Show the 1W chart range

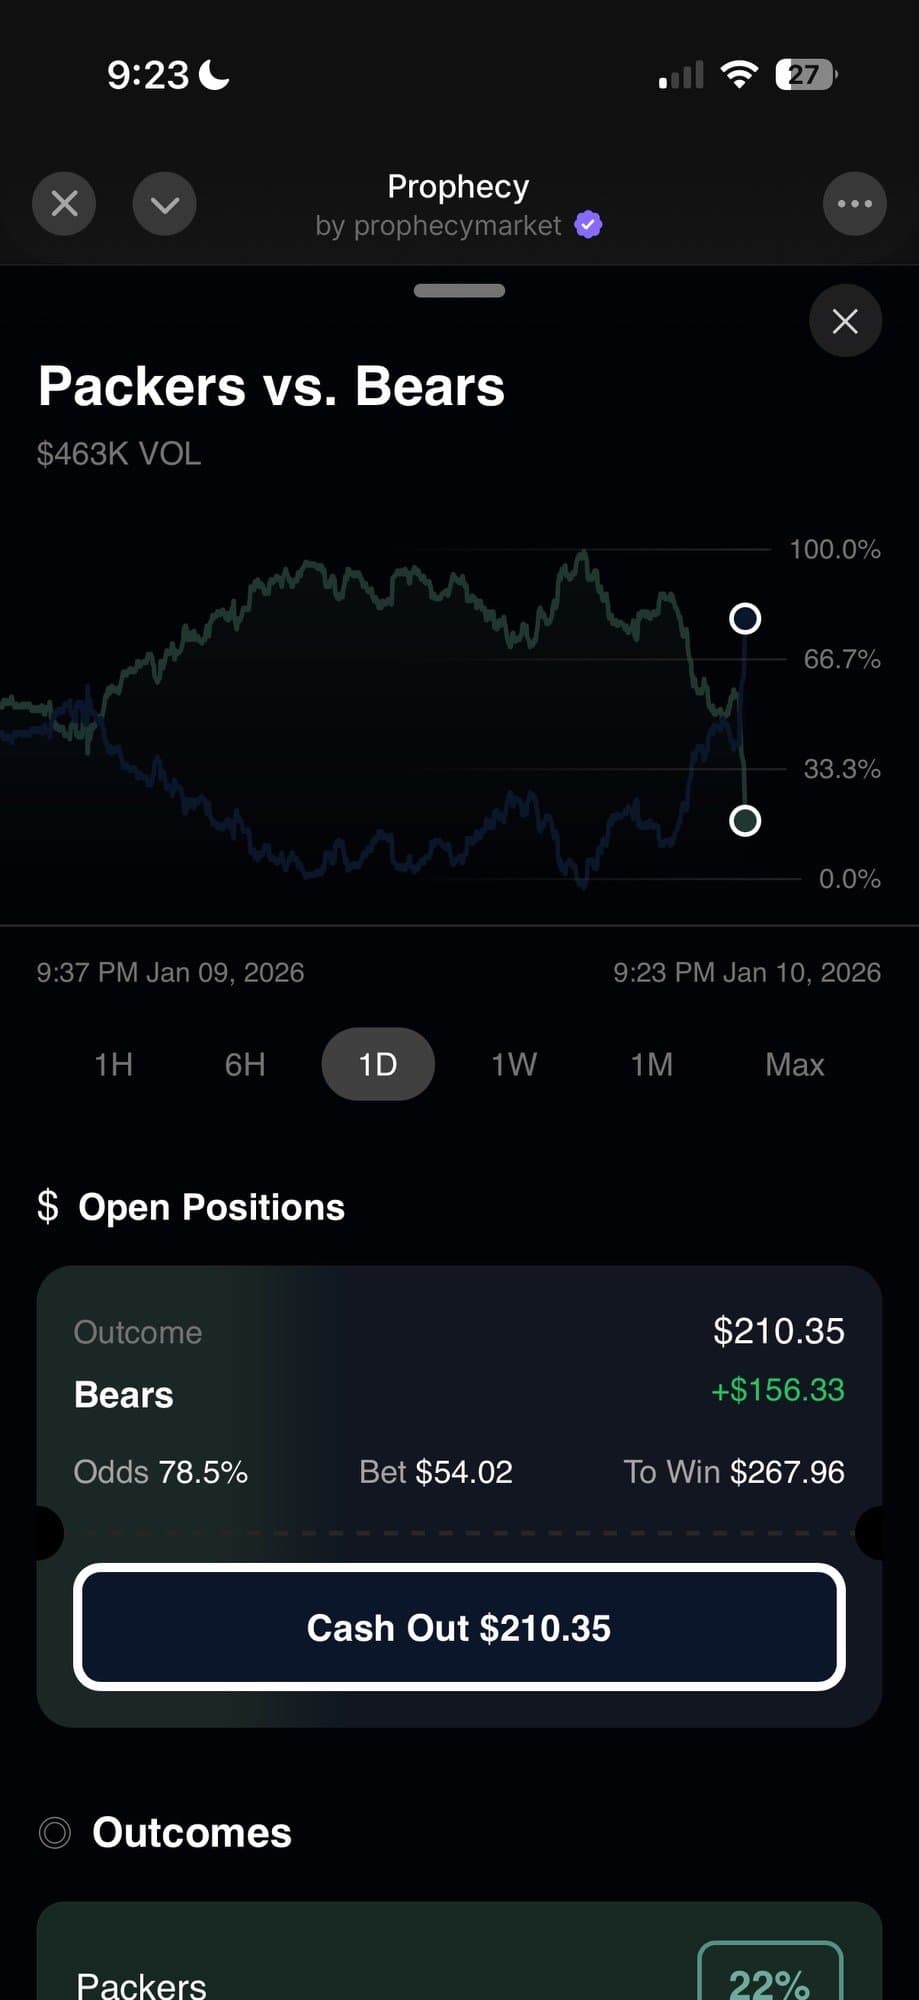[x=514, y=1064]
